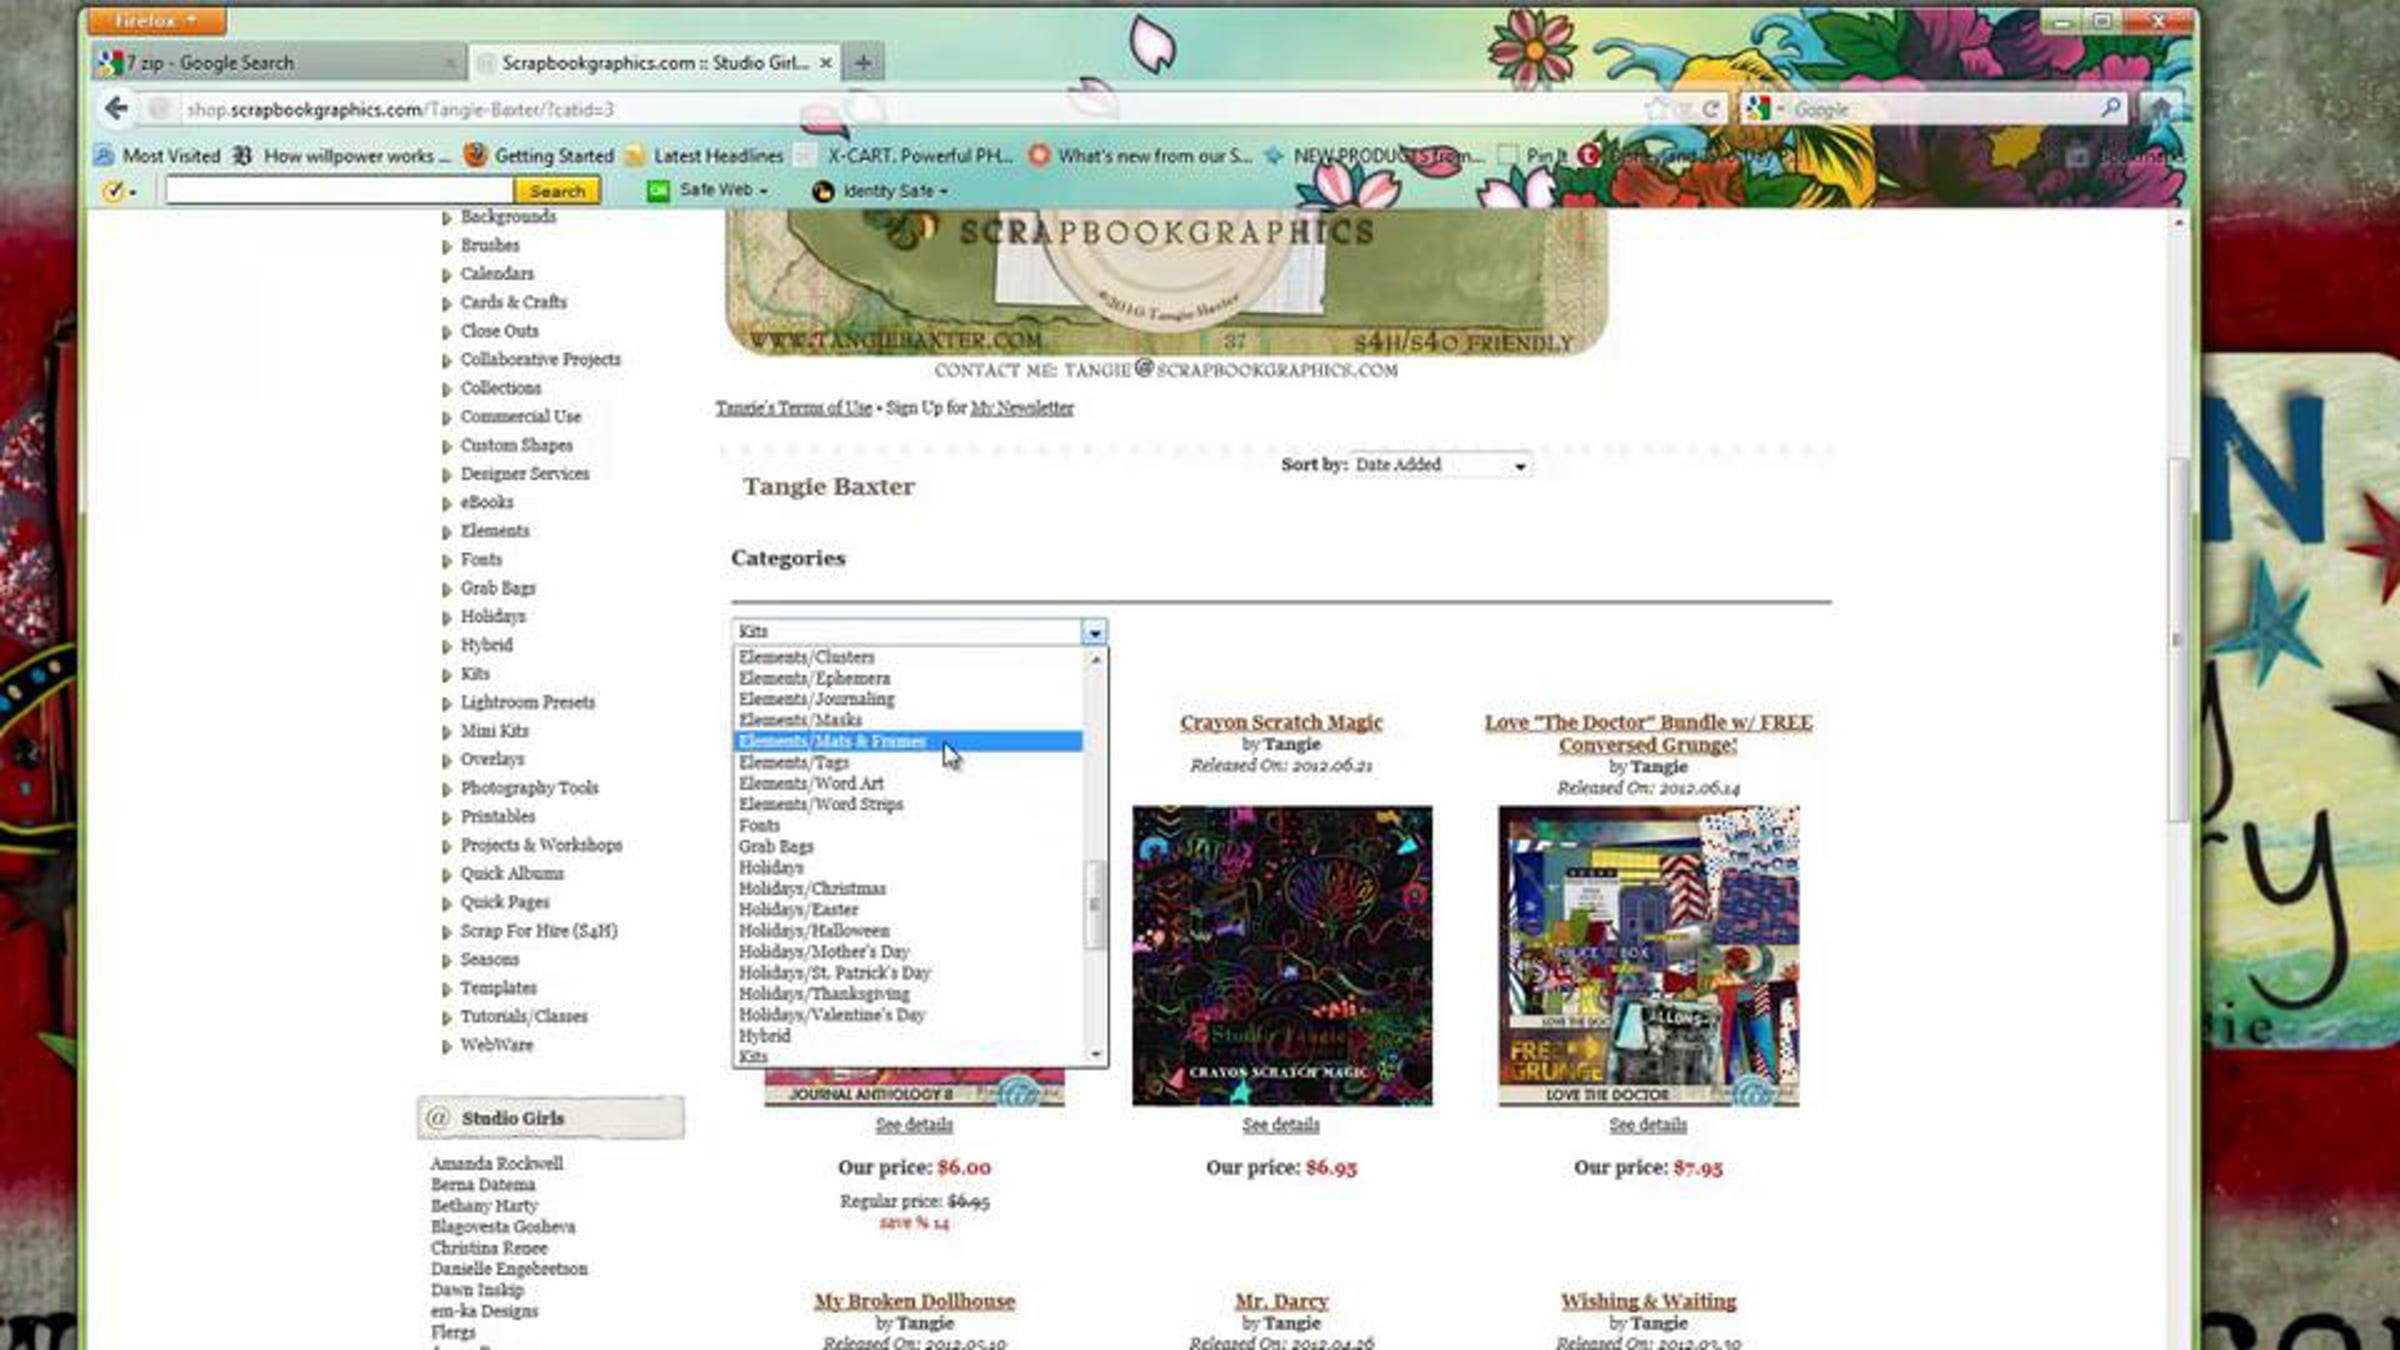Open the Photography Tools category
Image resolution: width=2400 pixels, height=1350 pixels.
click(529, 788)
